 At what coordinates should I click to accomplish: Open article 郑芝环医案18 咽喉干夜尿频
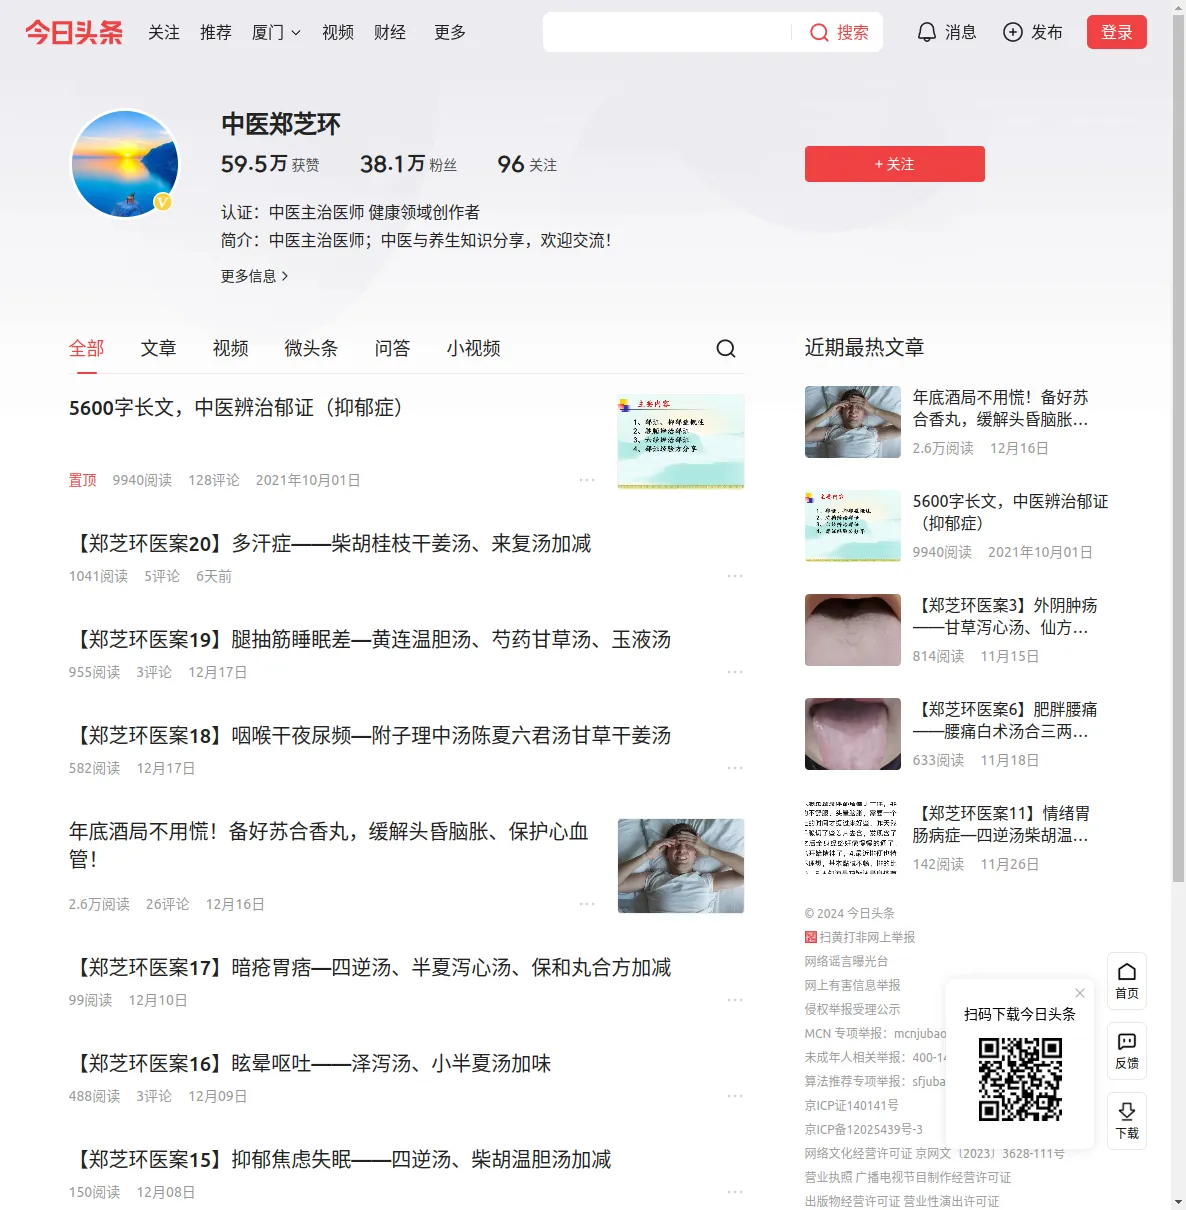[370, 736]
